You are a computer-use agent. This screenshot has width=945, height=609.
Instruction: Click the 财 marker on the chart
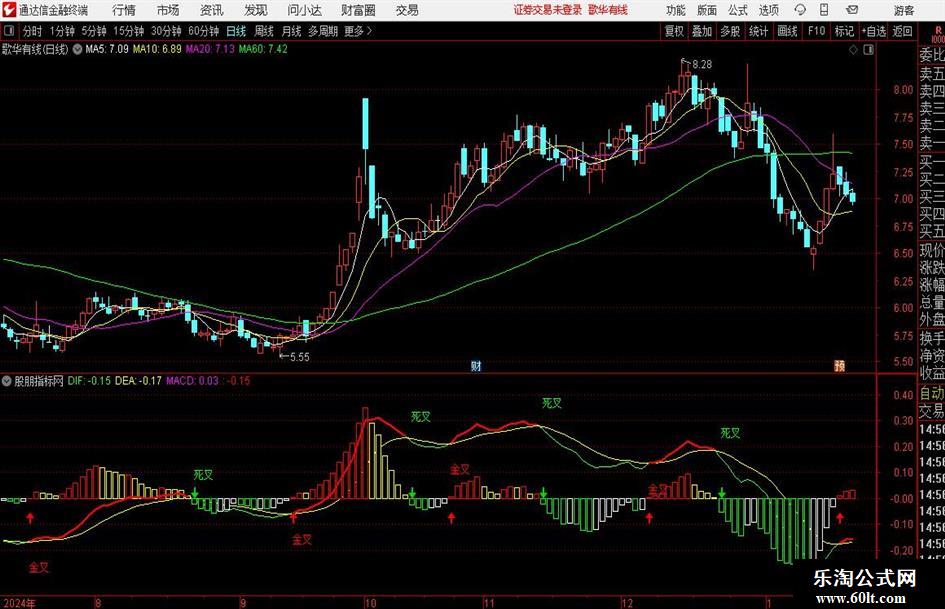point(476,365)
